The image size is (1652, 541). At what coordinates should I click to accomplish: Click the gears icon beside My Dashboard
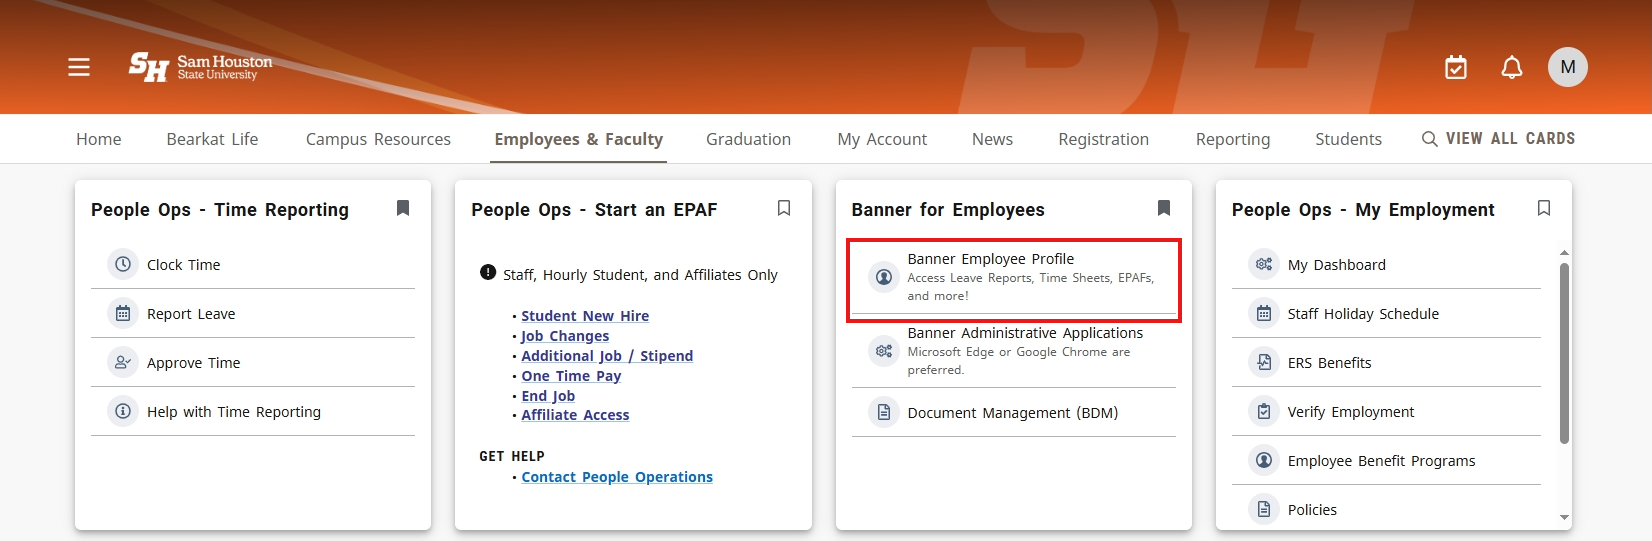click(1264, 265)
